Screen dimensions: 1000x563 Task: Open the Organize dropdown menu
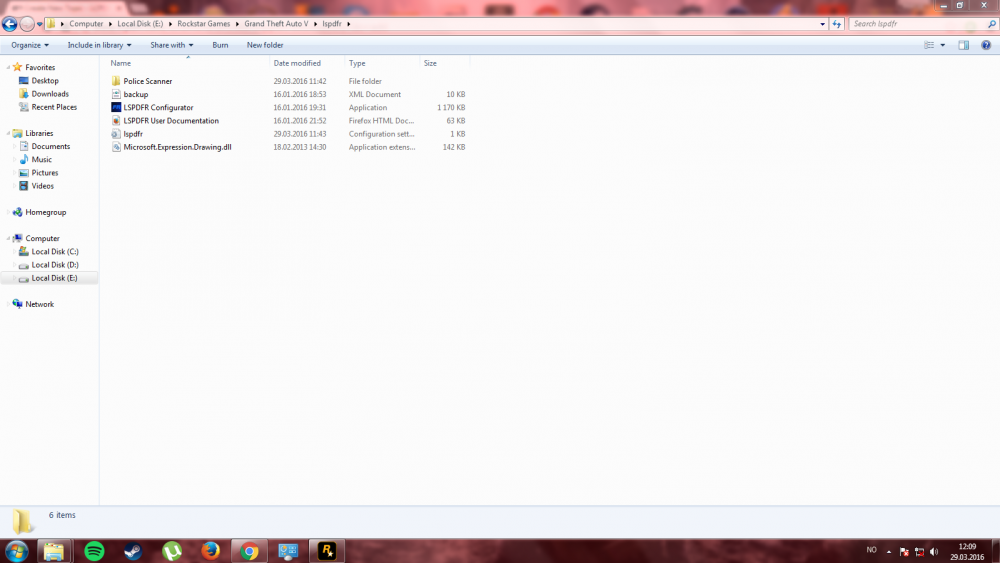(x=30, y=45)
